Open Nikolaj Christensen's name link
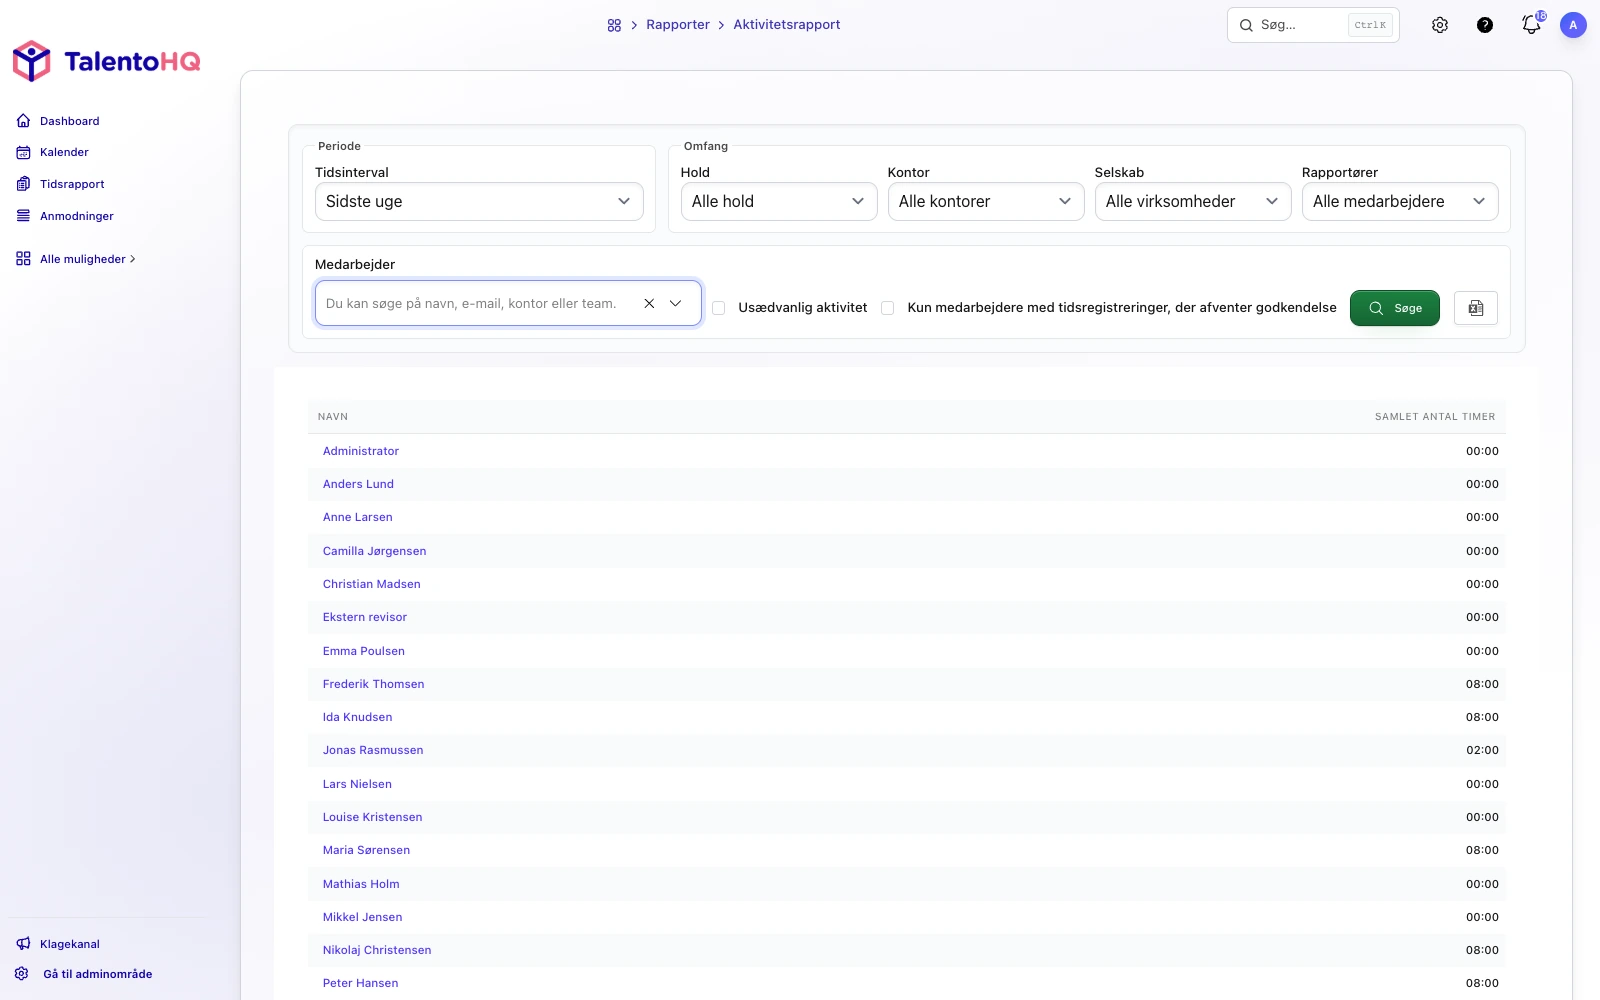The width and height of the screenshot is (1600, 1000). coord(377,950)
